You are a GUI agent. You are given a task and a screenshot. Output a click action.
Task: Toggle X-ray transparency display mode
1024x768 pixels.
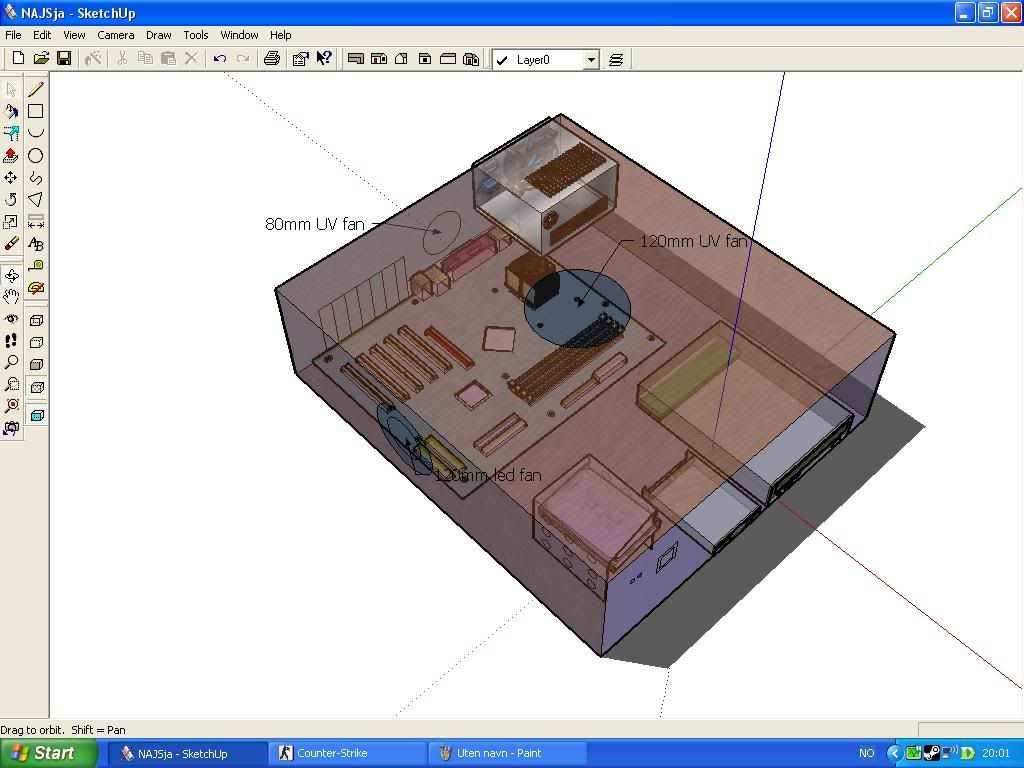(x=37, y=415)
